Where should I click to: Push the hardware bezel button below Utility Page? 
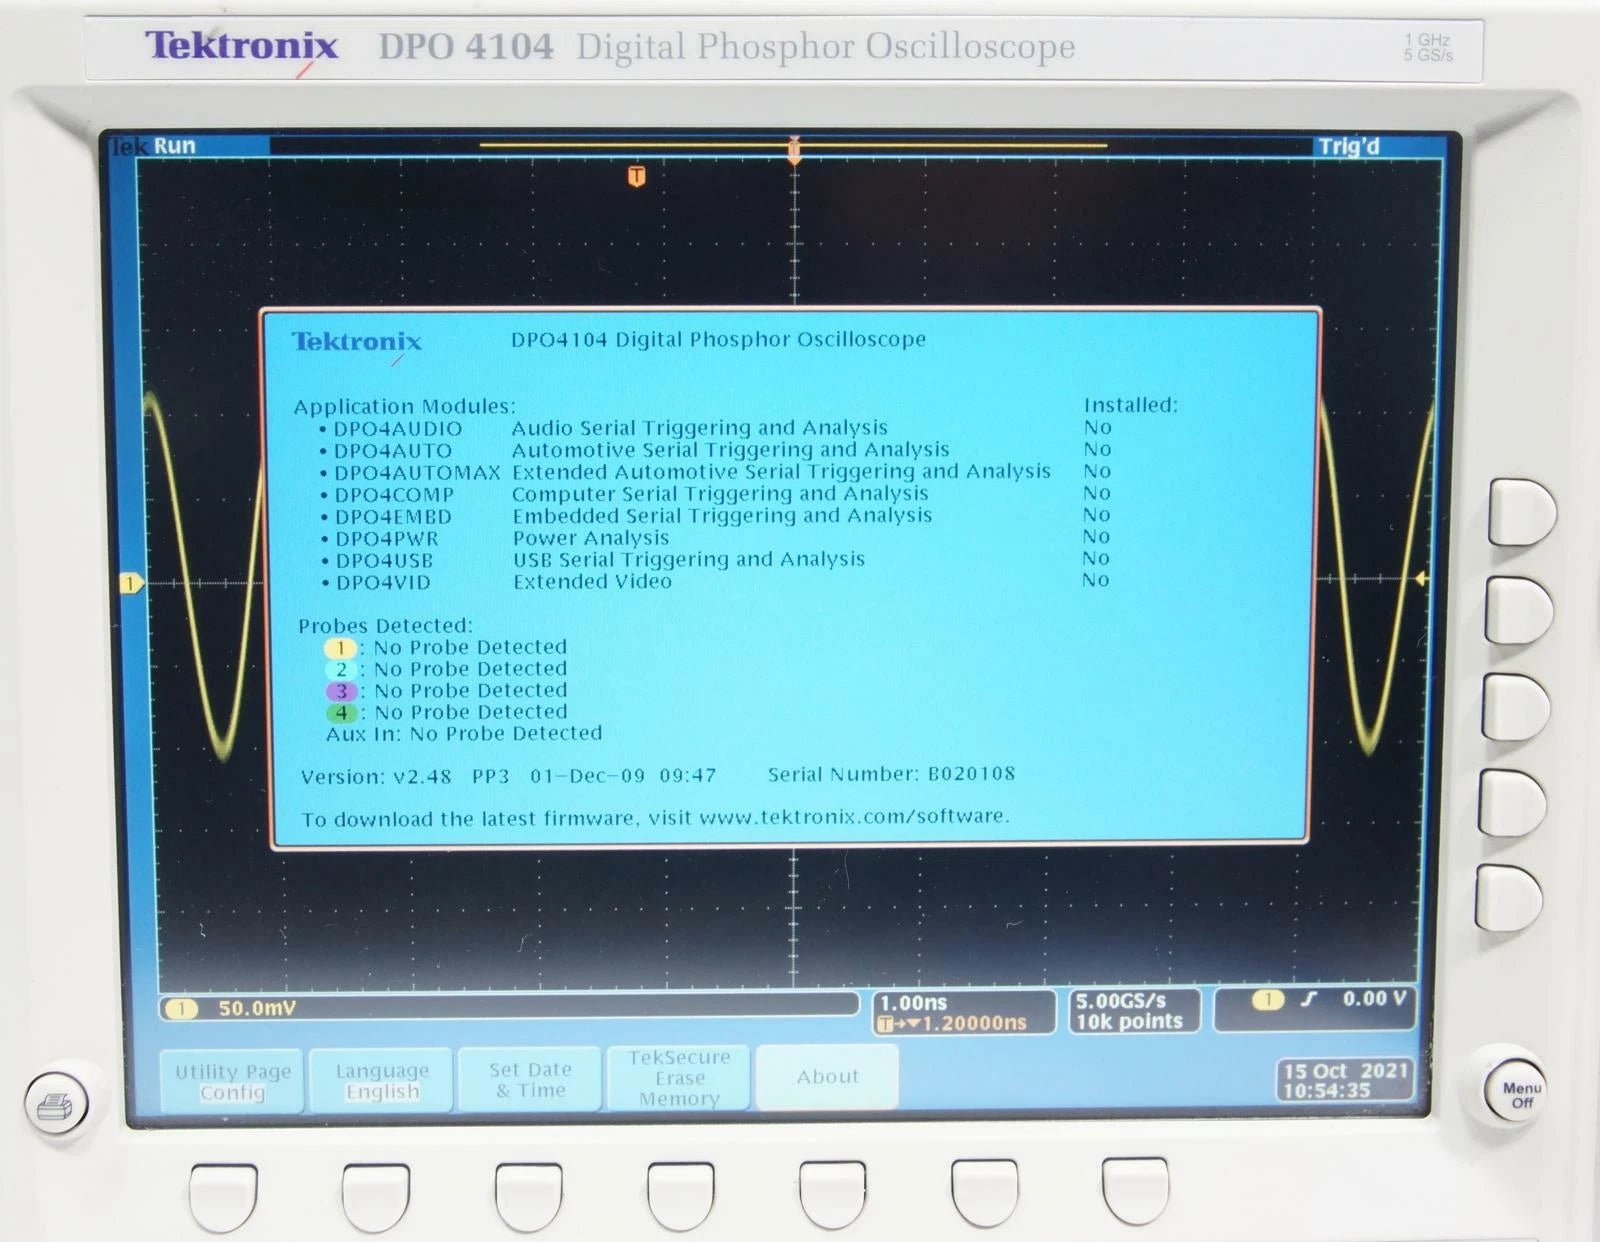click(x=223, y=1198)
